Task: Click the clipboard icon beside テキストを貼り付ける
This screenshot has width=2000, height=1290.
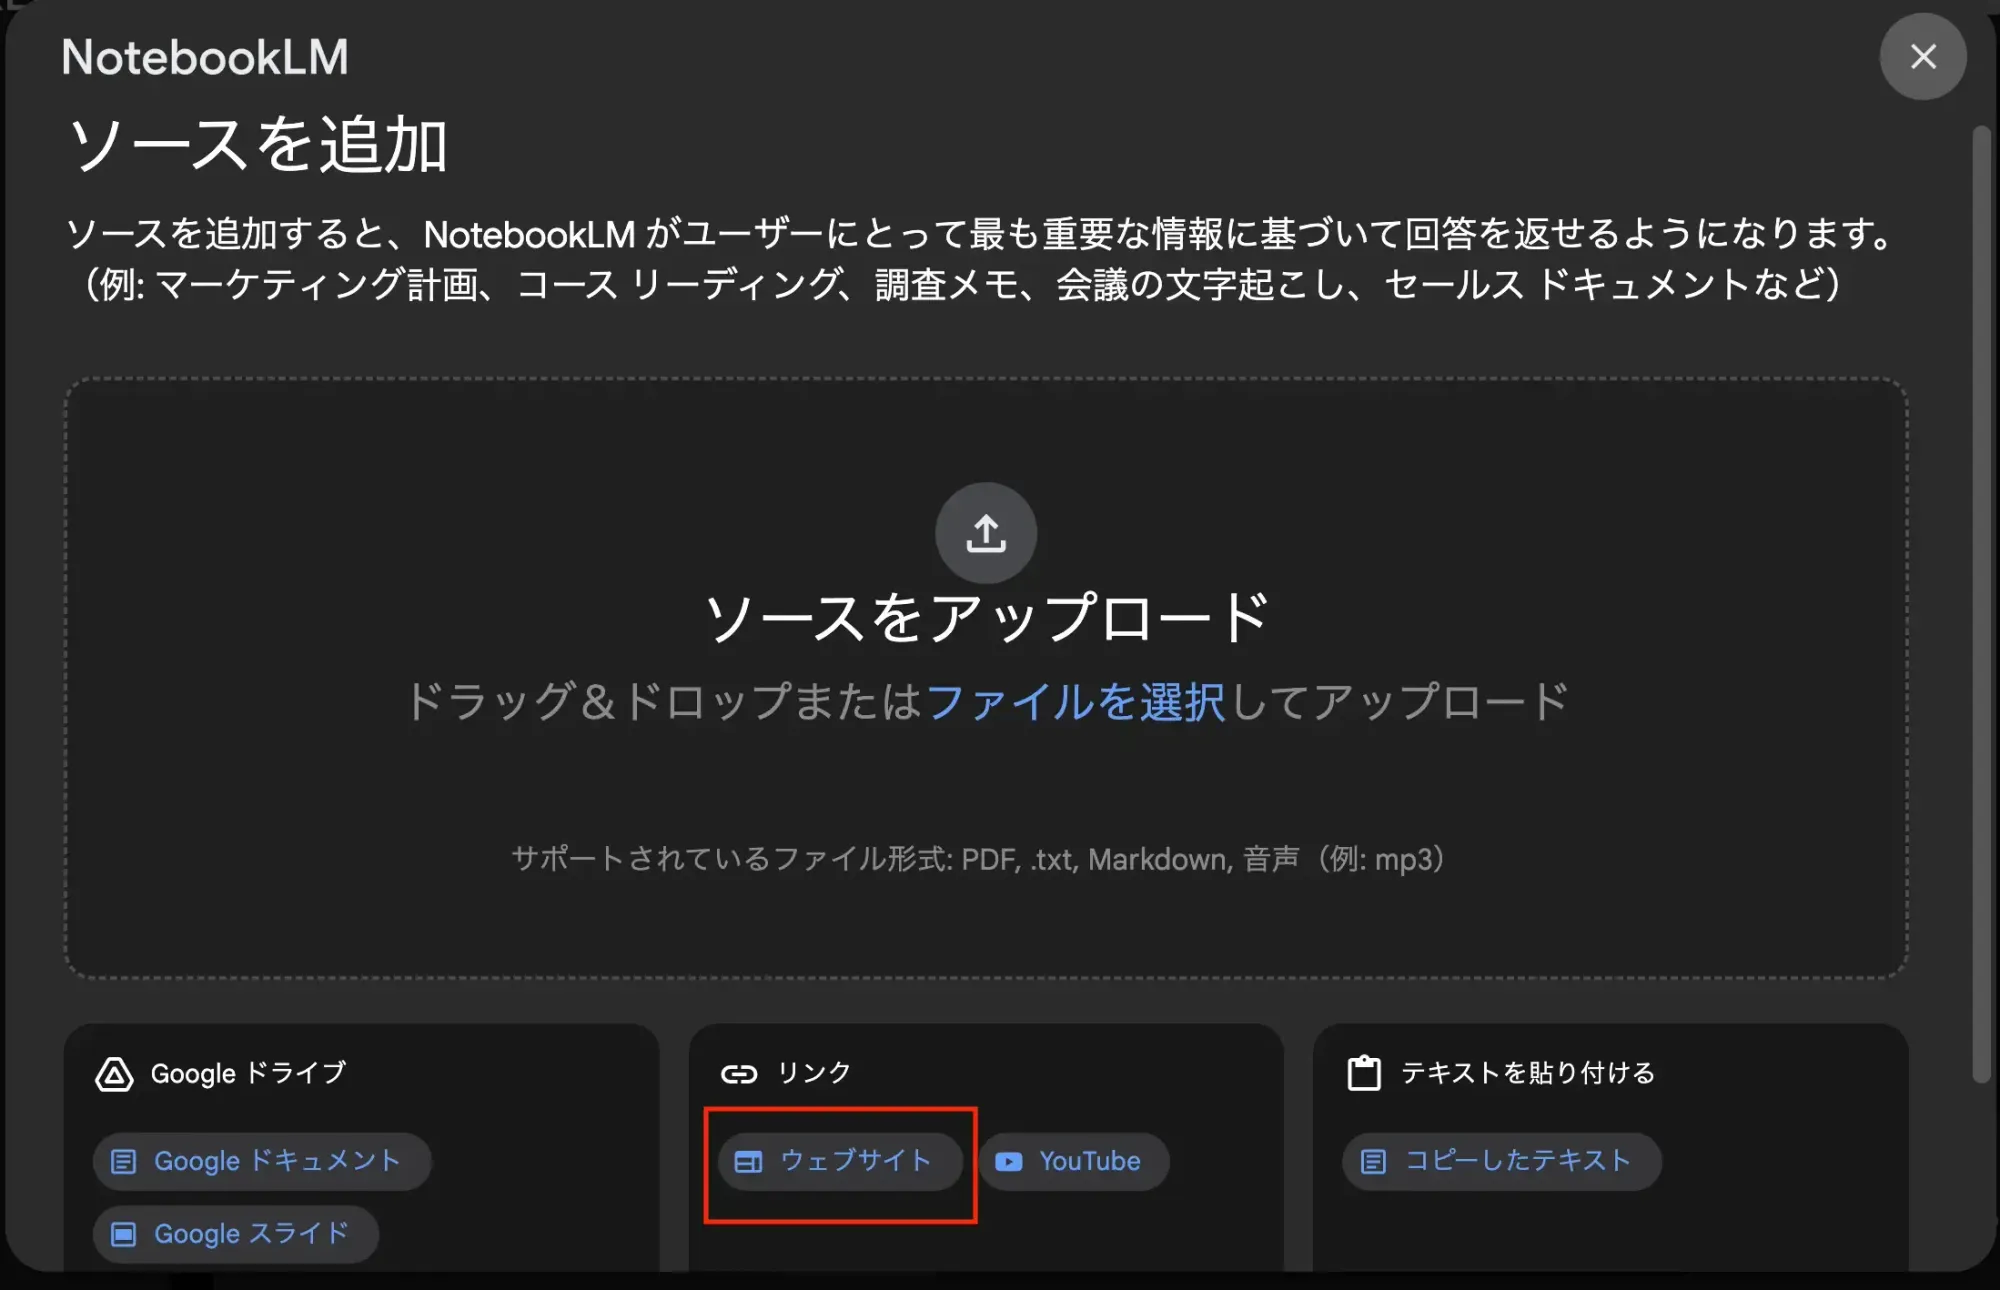Action: 1364,1073
